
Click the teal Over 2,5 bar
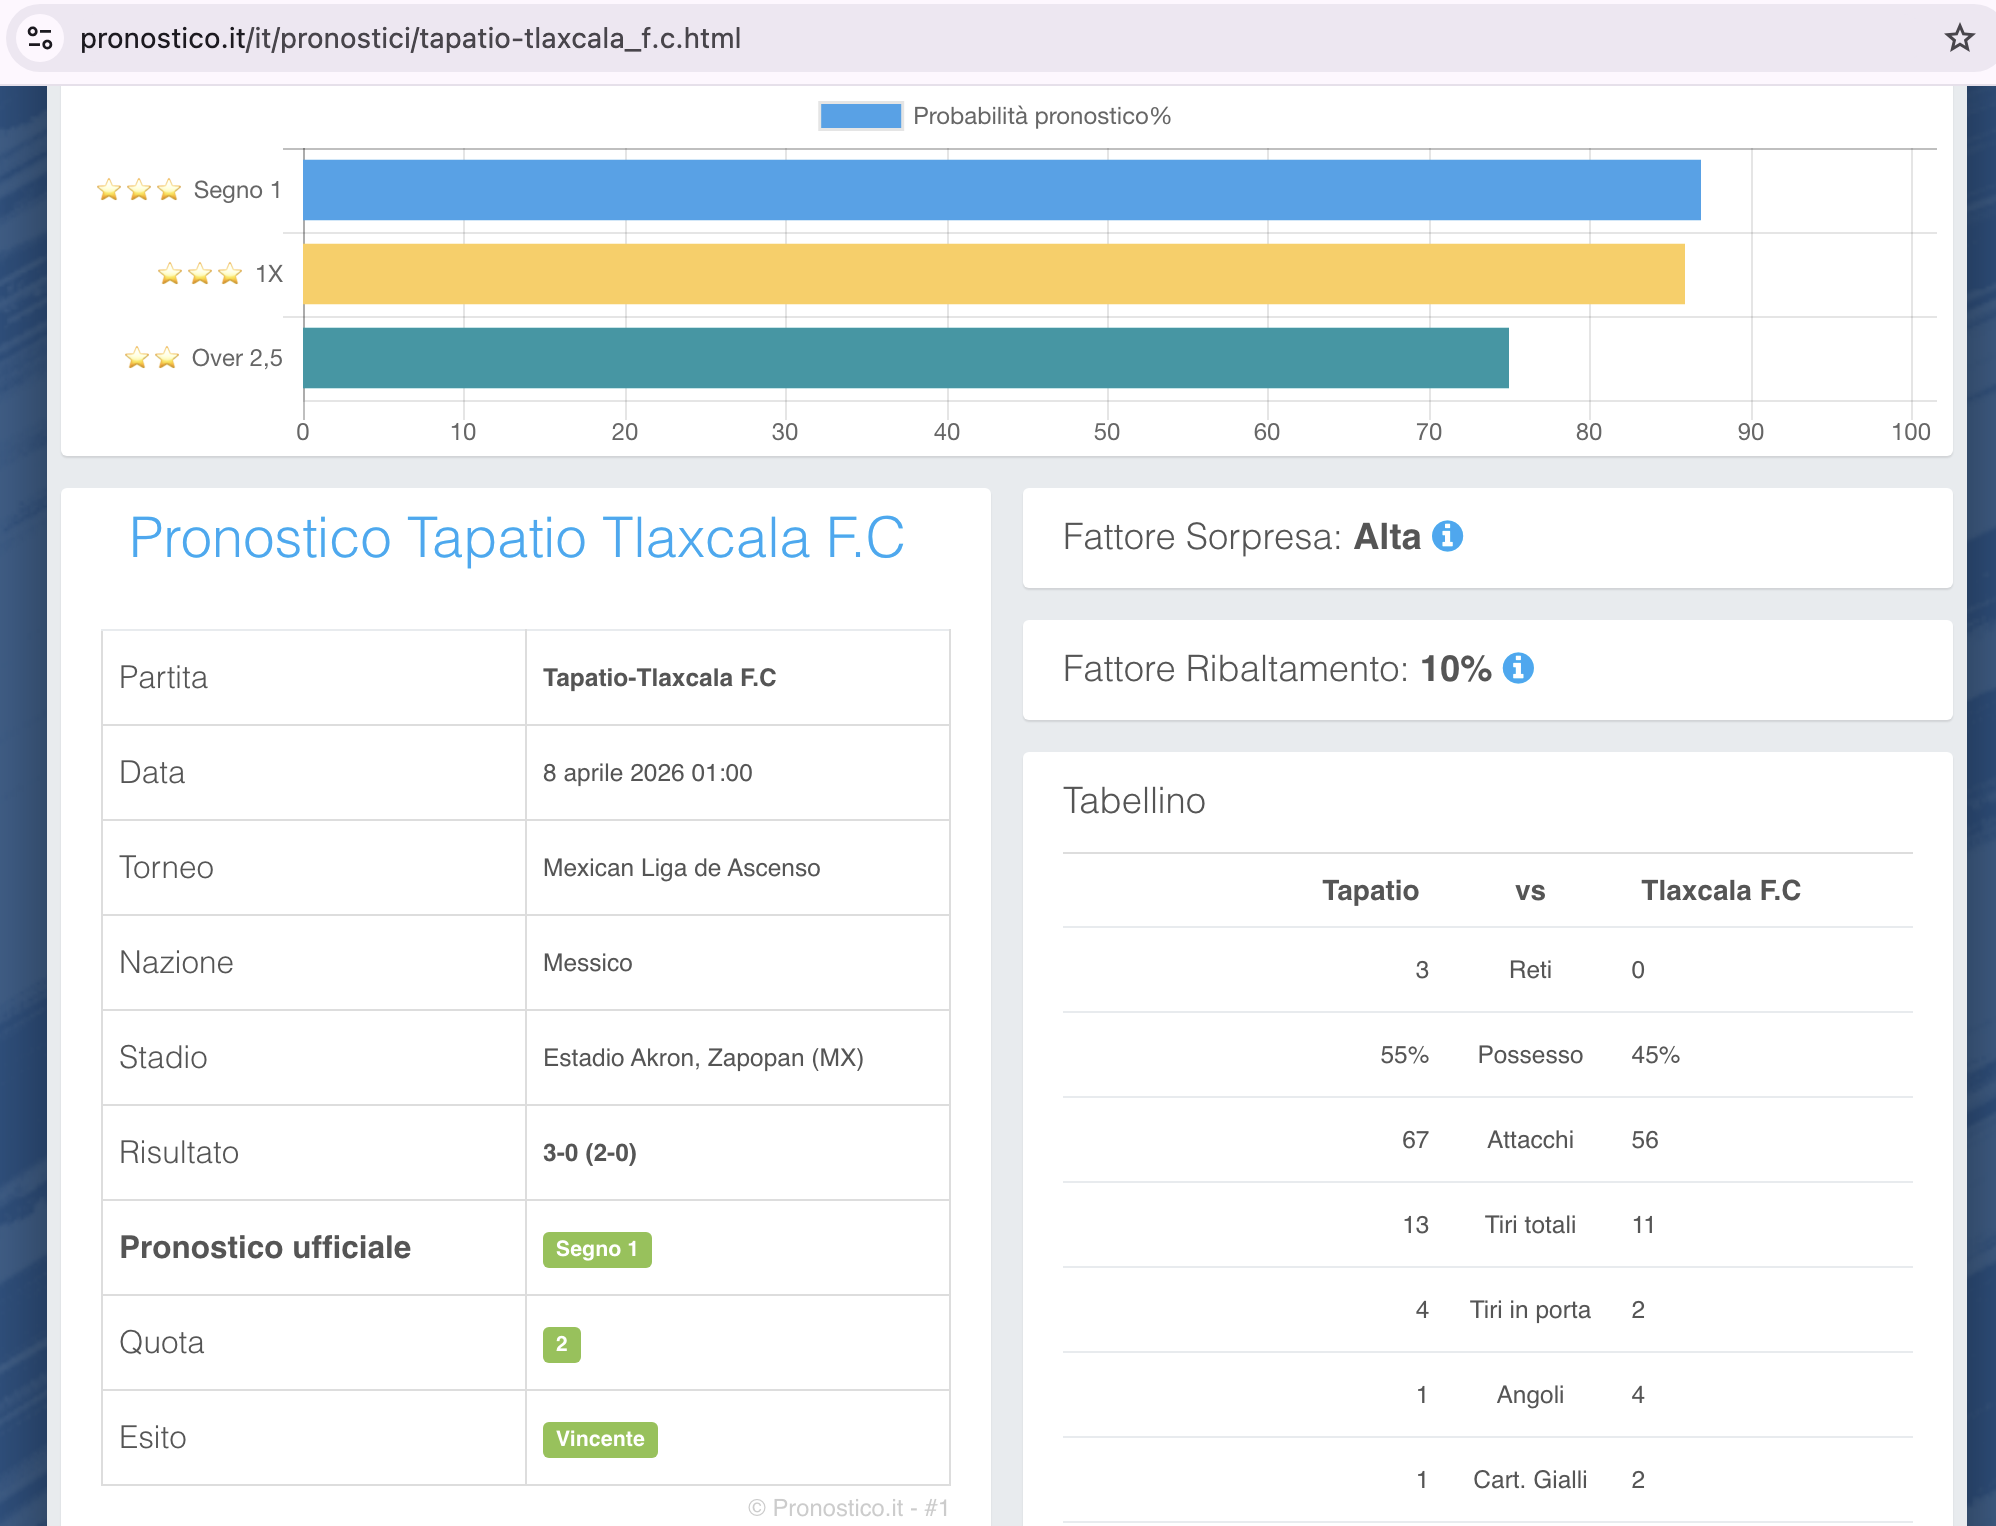pos(905,358)
